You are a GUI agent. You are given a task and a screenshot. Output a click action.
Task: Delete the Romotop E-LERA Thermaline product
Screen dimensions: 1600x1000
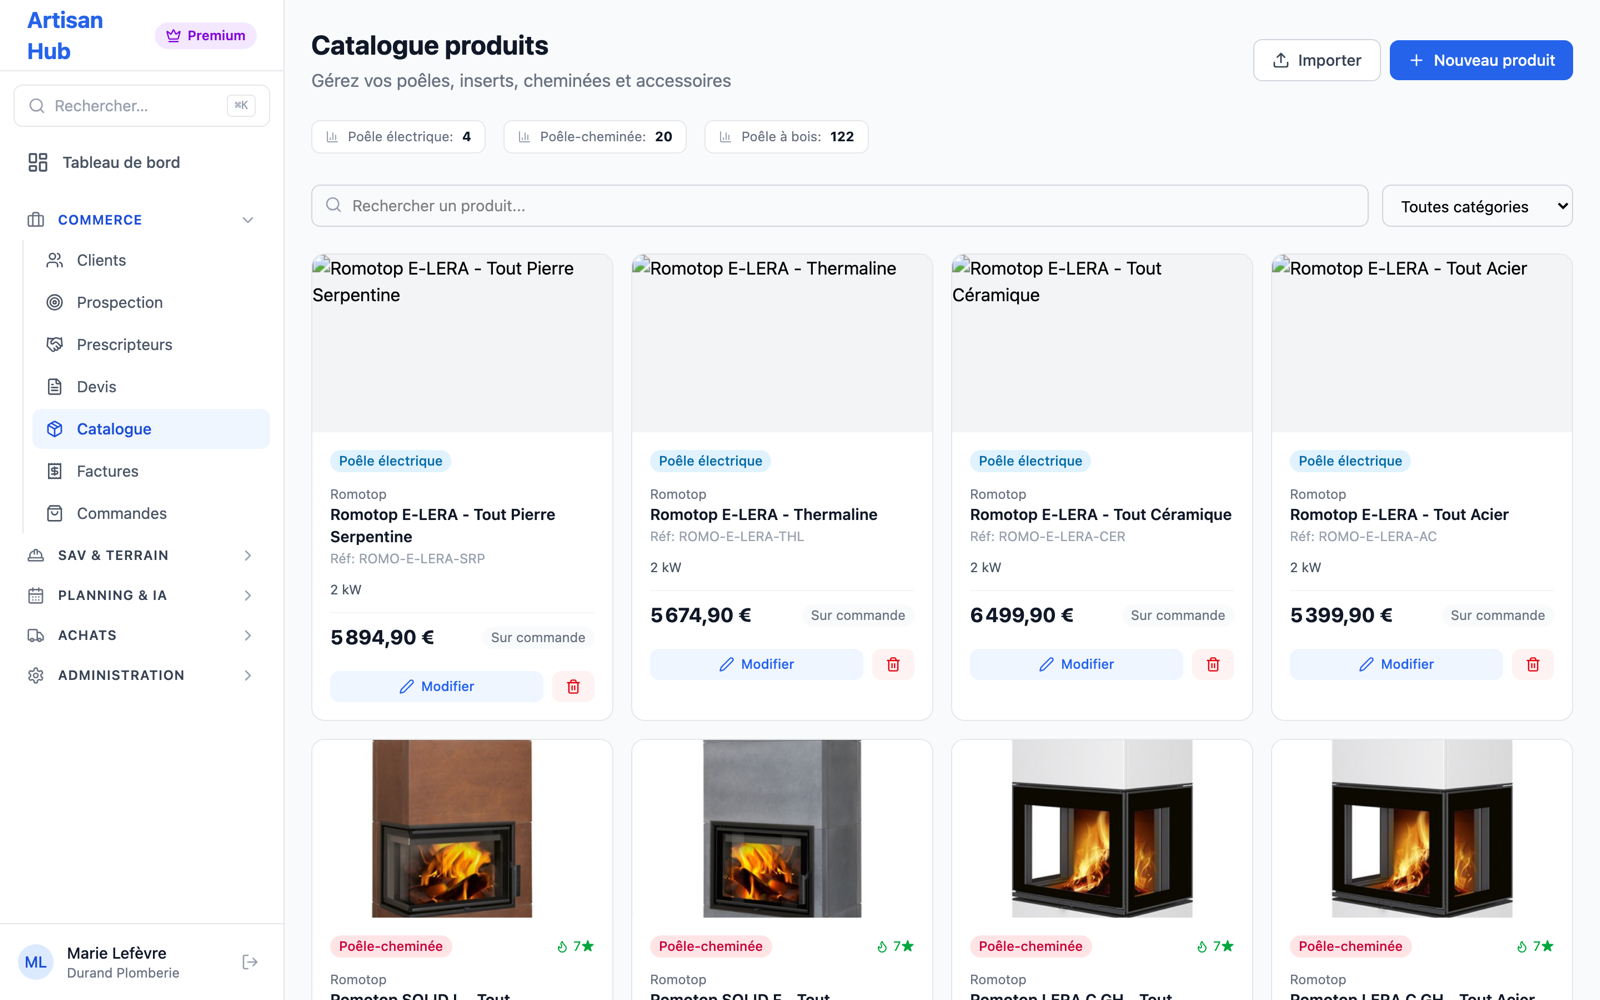[893, 664]
